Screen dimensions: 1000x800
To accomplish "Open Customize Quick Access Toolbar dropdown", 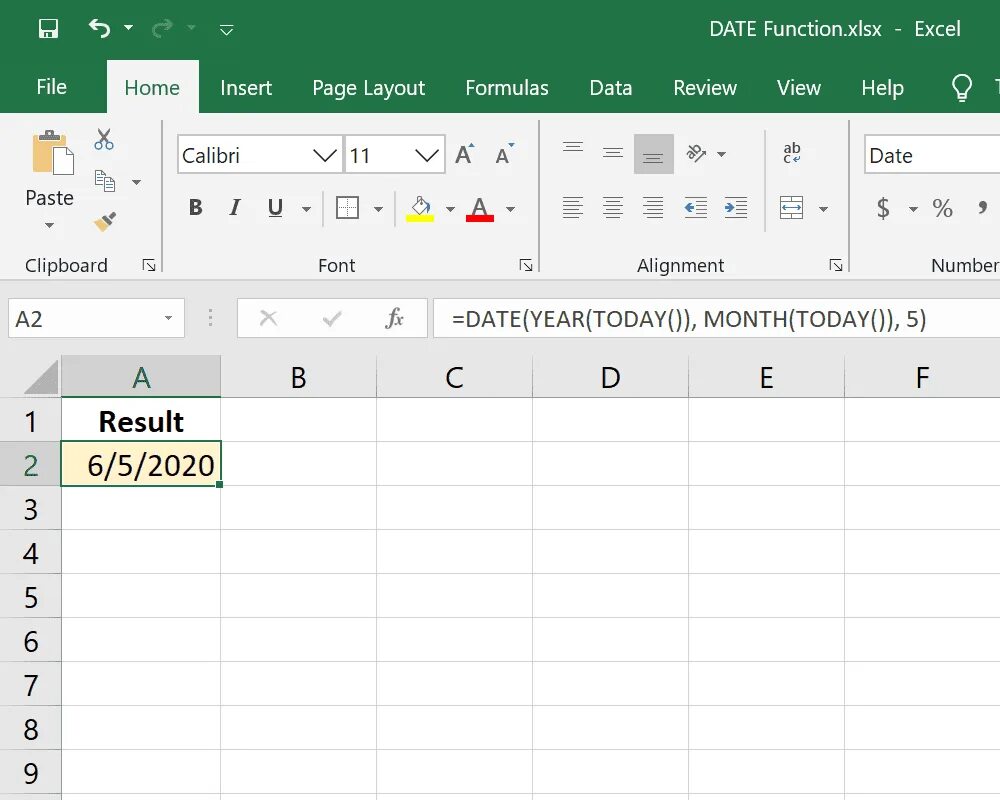I will 226,29.
